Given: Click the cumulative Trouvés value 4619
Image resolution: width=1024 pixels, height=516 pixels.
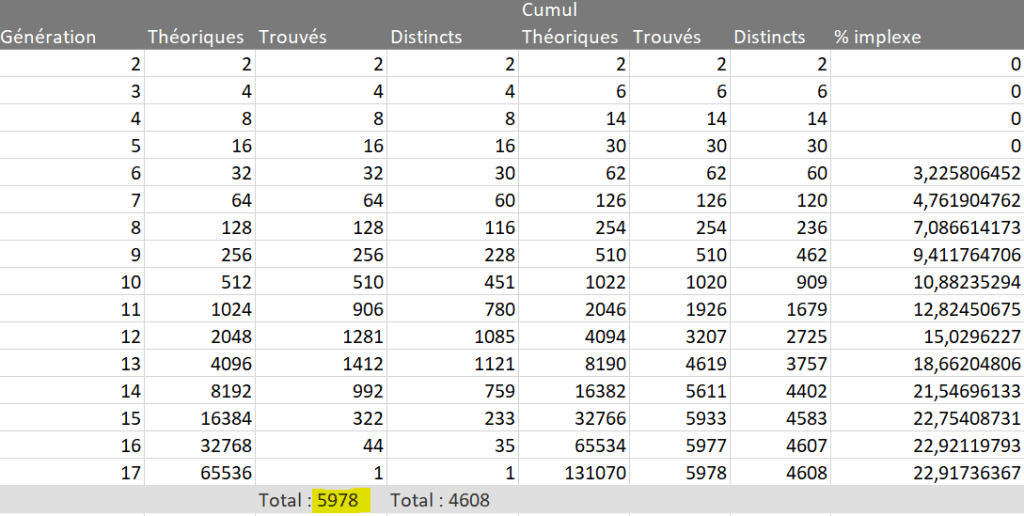Looking at the screenshot, I should 706,364.
